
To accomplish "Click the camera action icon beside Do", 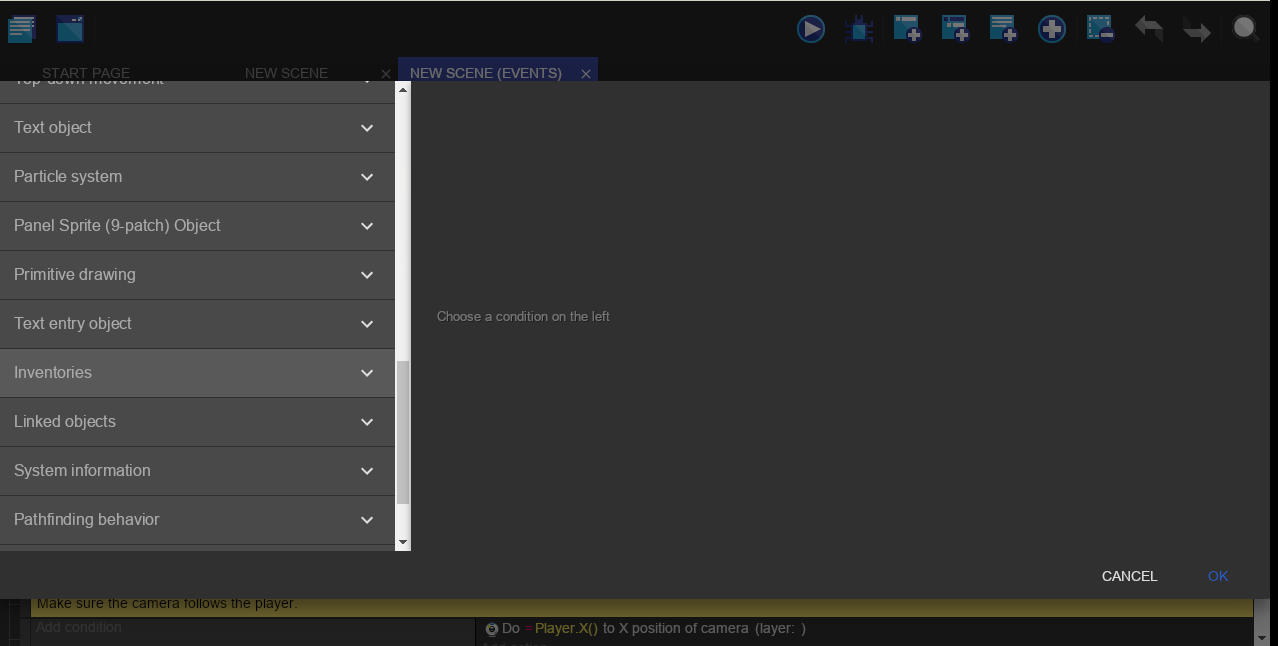I will click(x=491, y=629).
